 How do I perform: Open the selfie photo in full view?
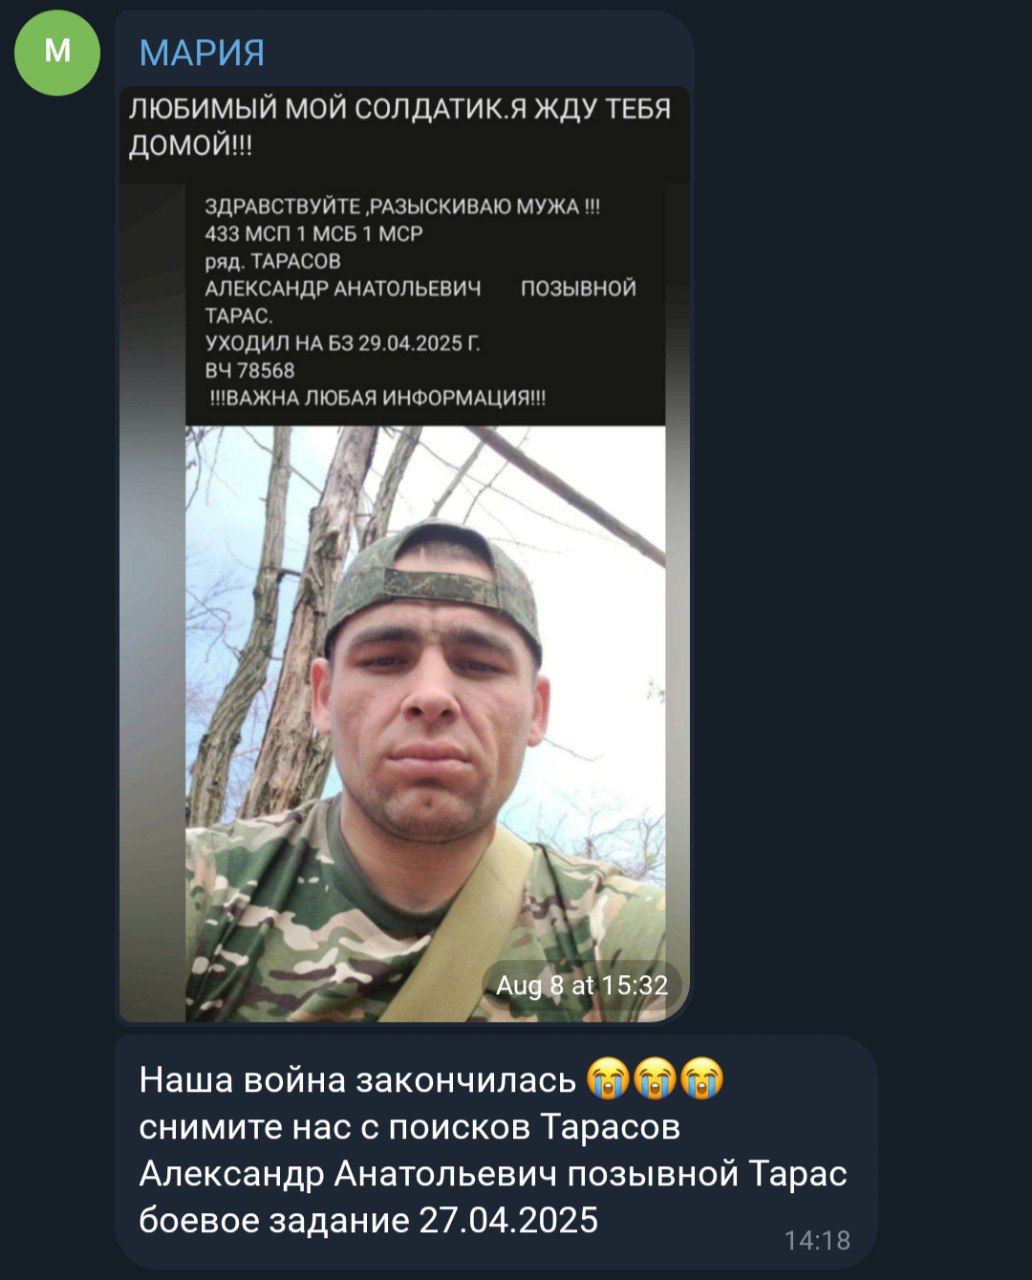click(425, 724)
